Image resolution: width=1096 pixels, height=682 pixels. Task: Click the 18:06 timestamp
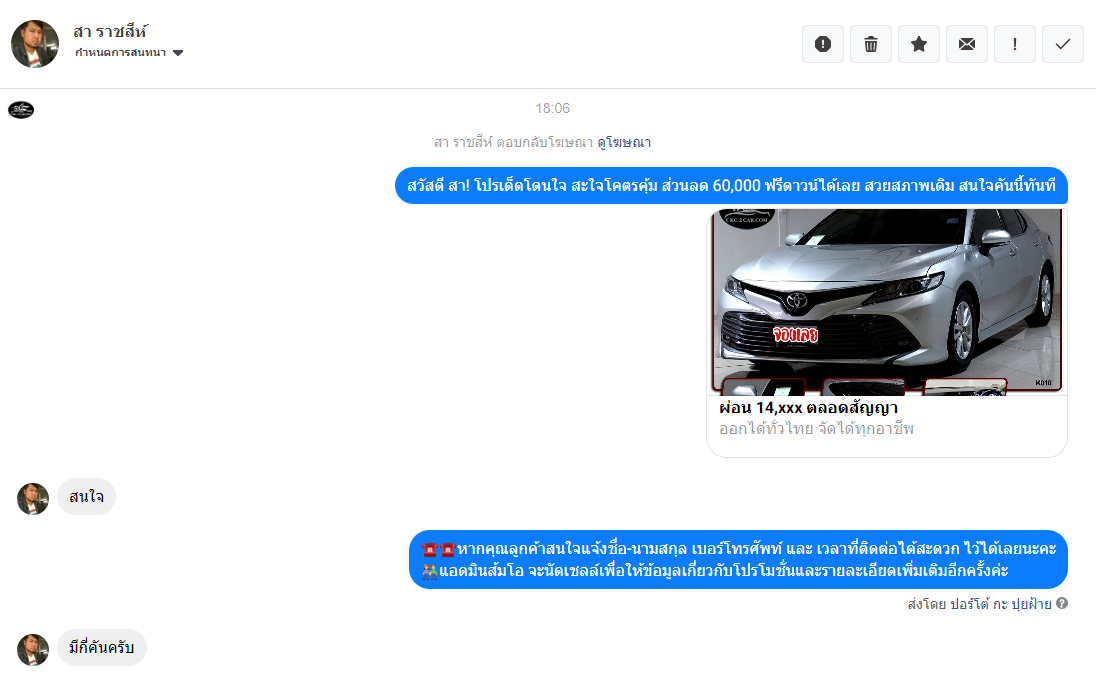pyautogui.click(x=552, y=108)
